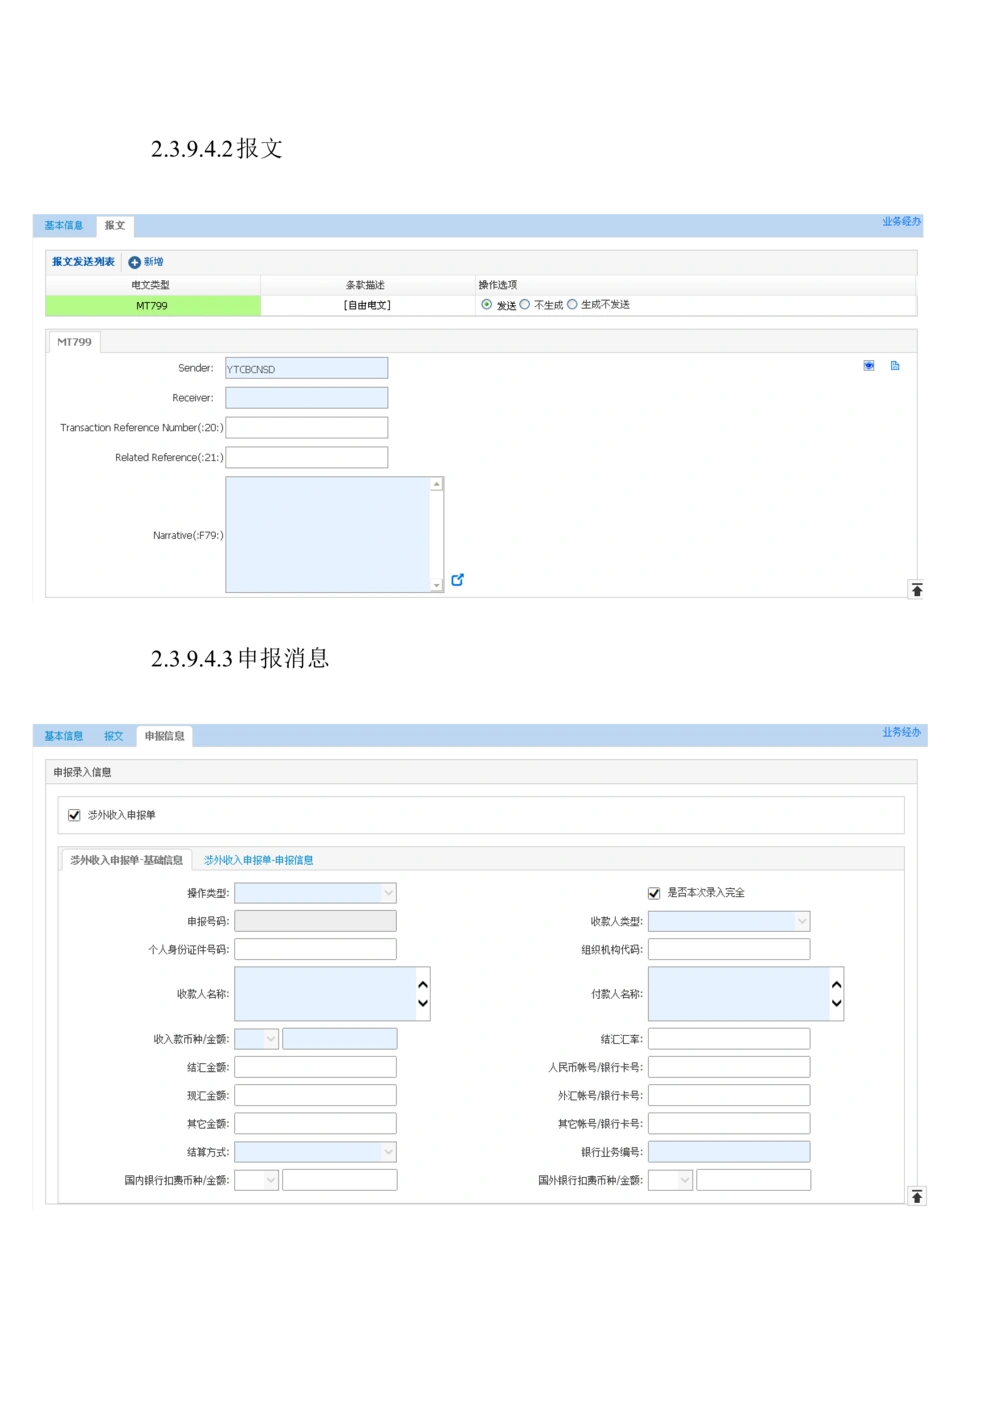Viewport: 1000px width, 1415px height.
Task: Click the MT799 row in message list
Action: pyautogui.click(x=152, y=306)
